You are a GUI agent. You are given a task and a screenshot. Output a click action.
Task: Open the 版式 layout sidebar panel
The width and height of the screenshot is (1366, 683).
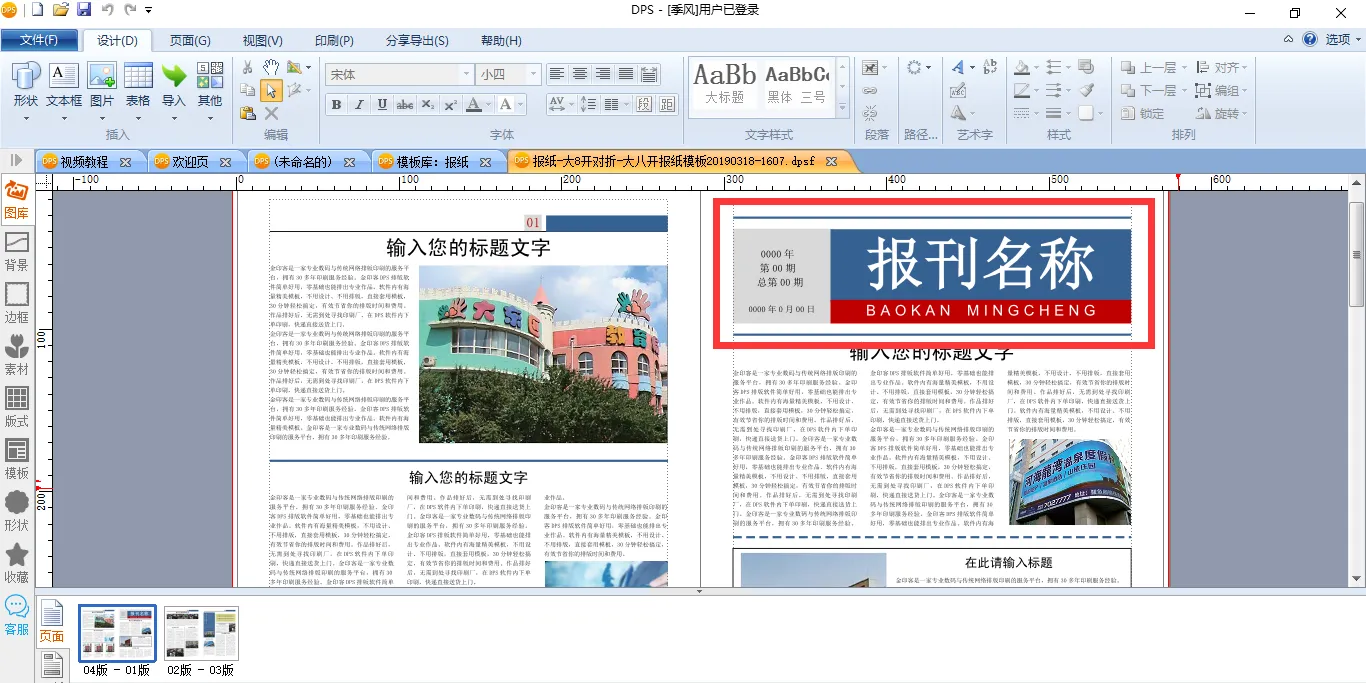[x=16, y=406]
